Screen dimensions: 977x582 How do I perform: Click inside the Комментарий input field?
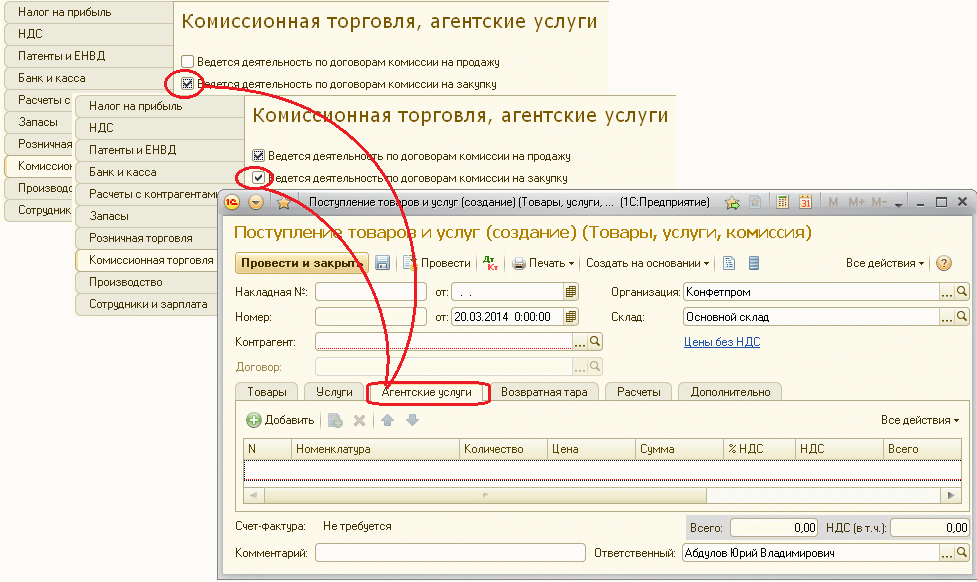tap(450, 551)
